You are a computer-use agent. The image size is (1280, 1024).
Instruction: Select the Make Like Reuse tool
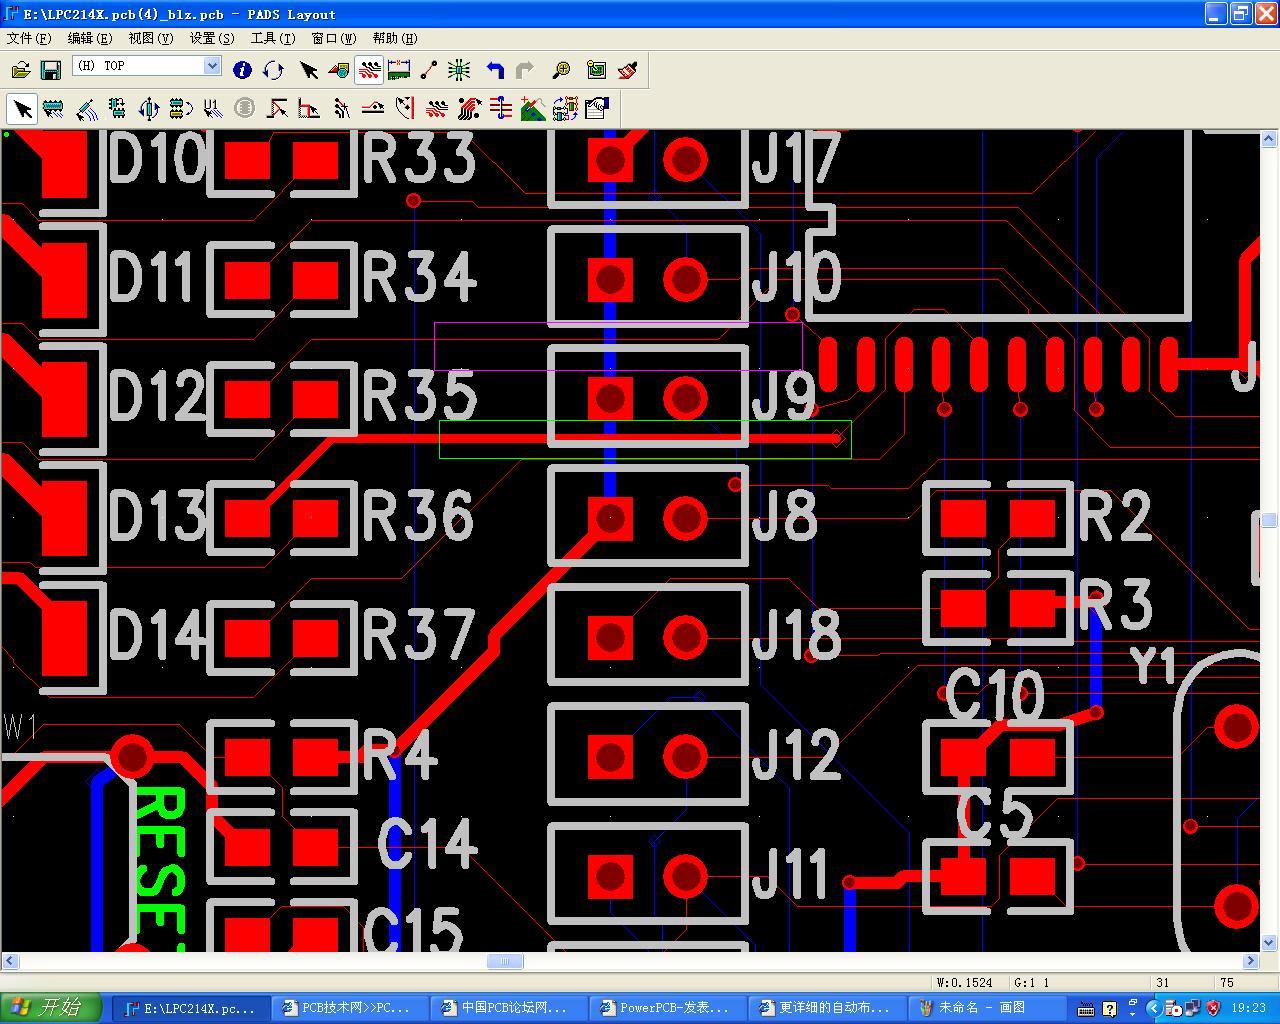(565, 108)
